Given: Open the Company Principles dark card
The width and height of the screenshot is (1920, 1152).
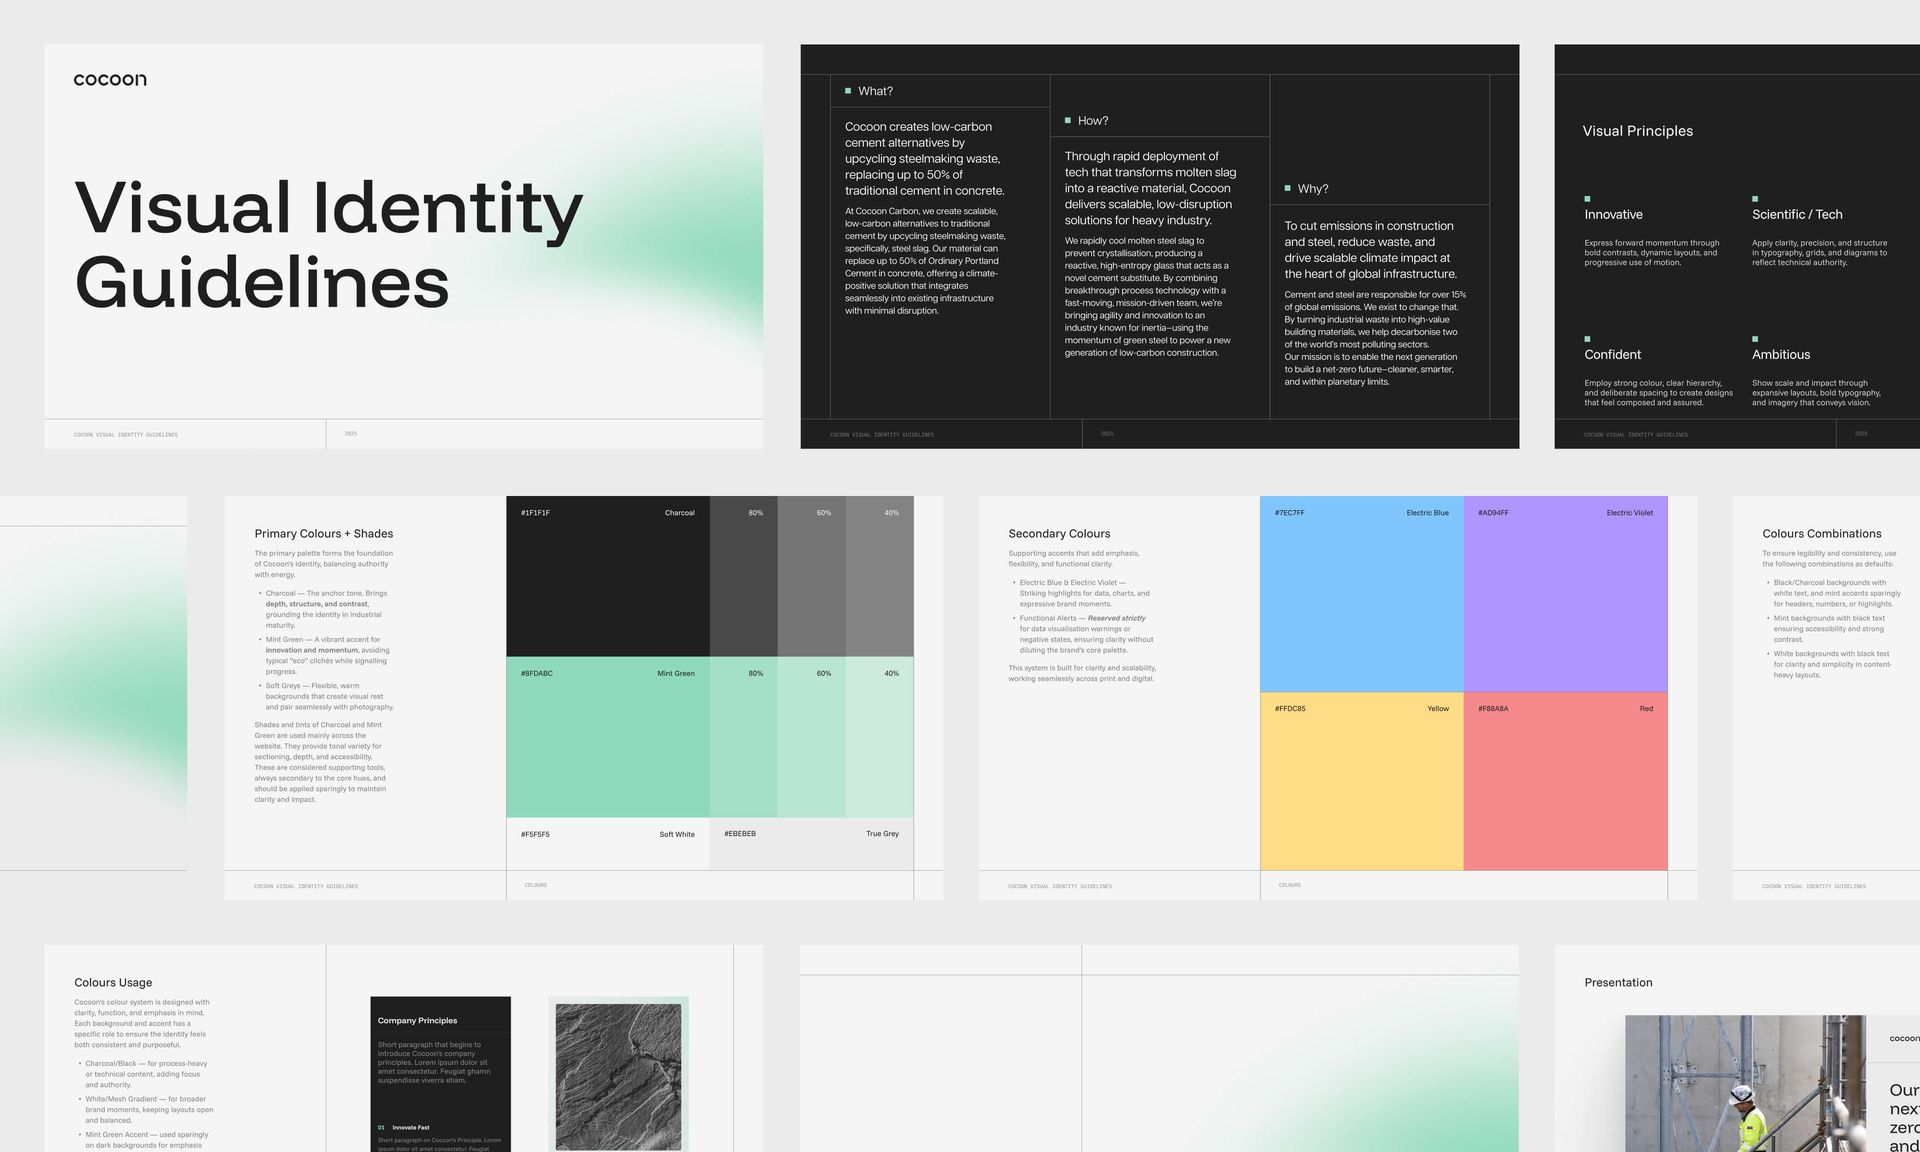Looking at the screenshot, I should [x=441, y=1074].
